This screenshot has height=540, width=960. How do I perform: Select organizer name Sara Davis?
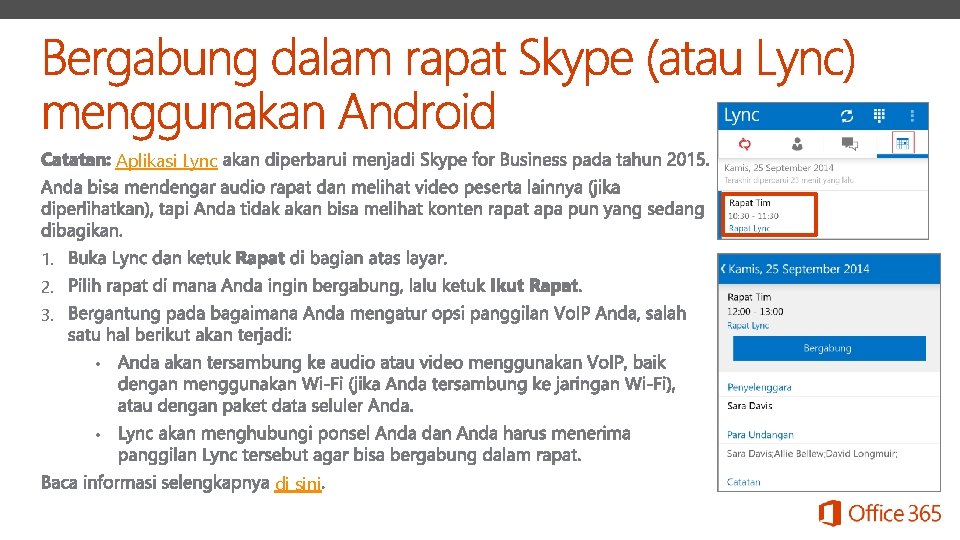click(x=749, y=406)
